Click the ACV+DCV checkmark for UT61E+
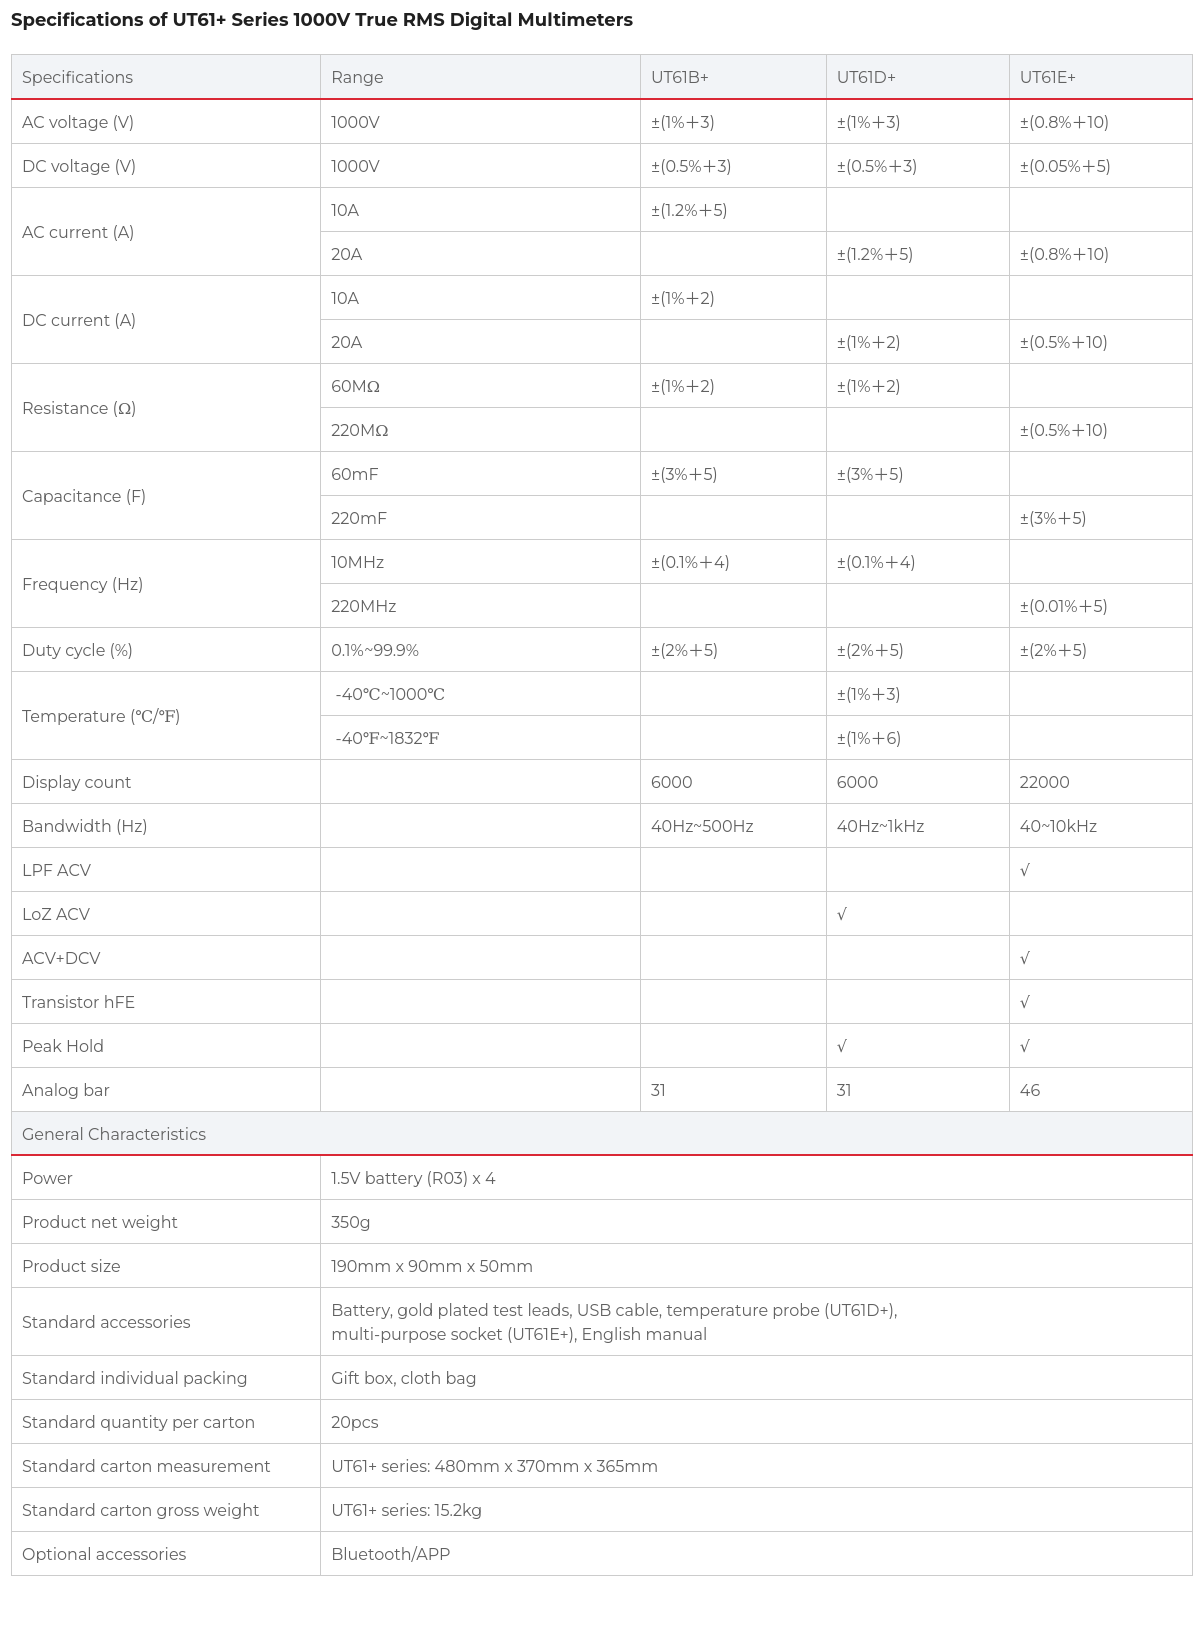Image resolution: width=1202 pixels, height=1639 pixels. coord(1025,958)
